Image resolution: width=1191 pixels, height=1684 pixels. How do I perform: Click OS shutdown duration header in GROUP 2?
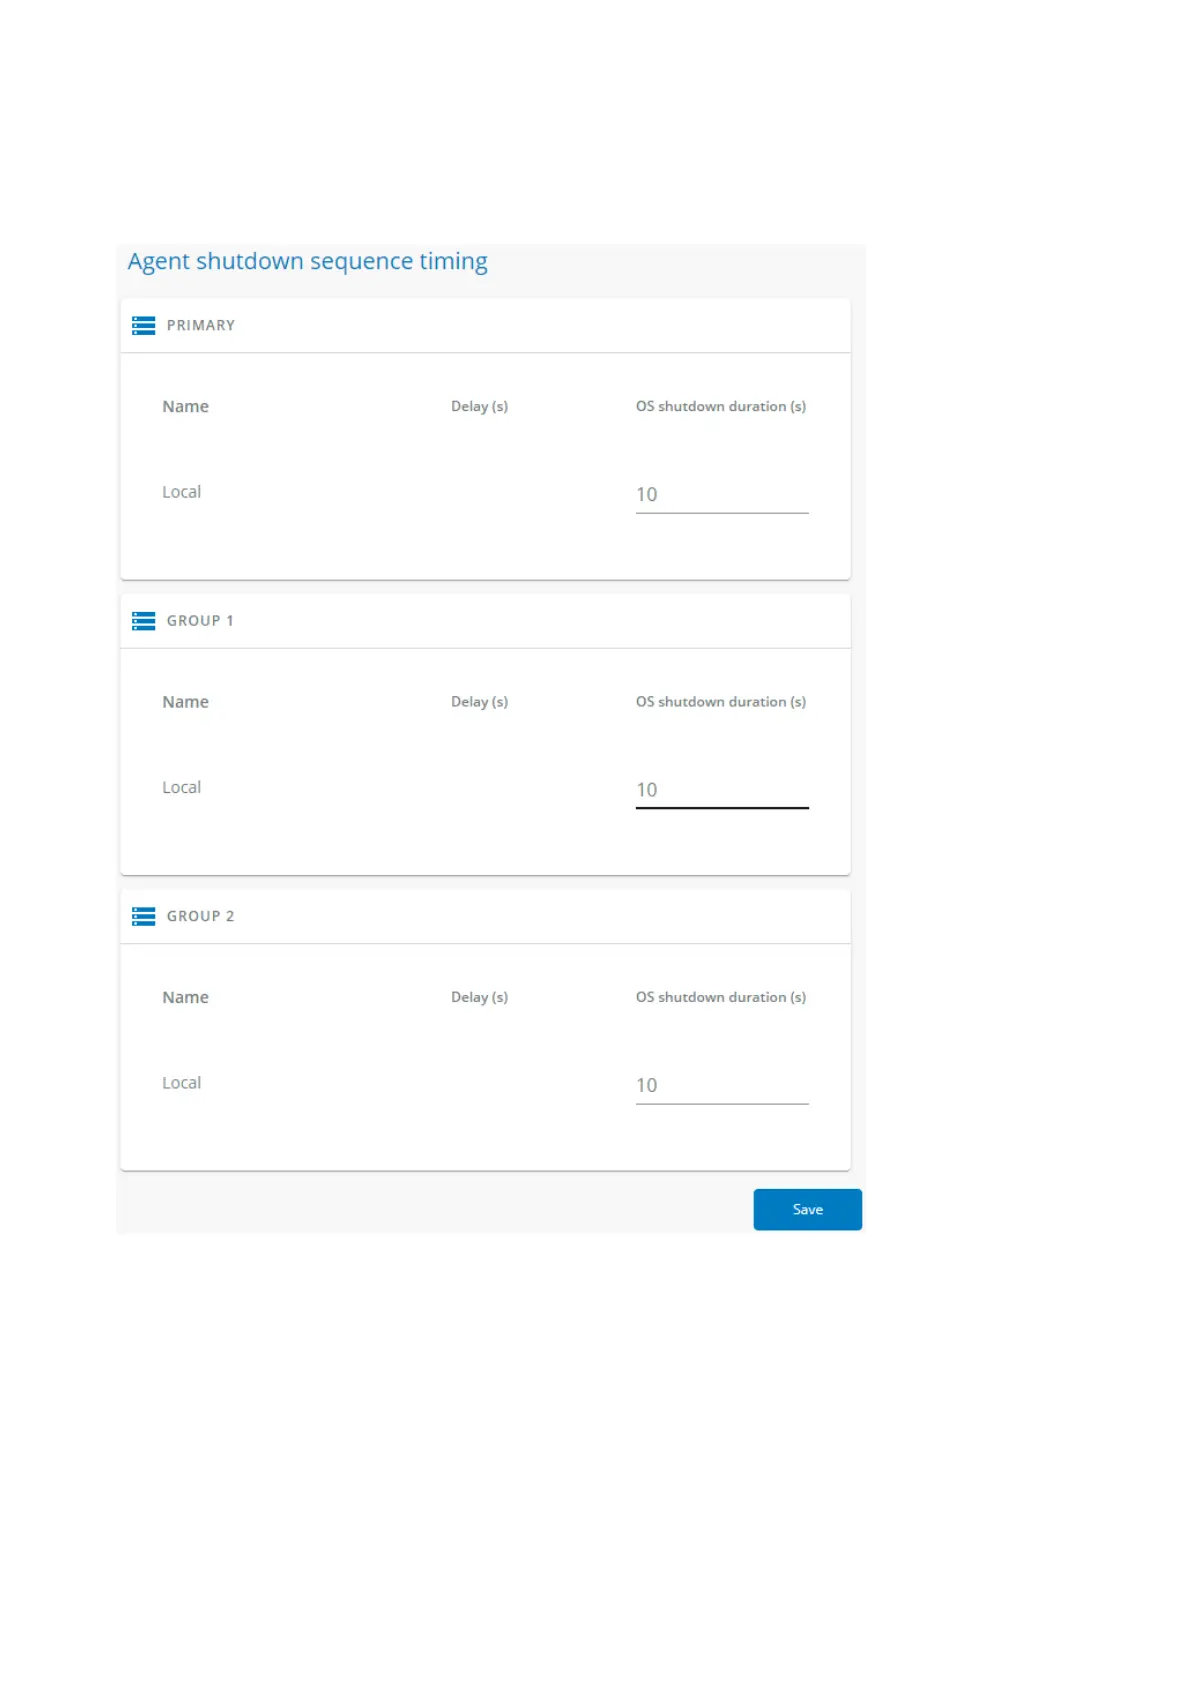pyautogui.click(x=720, y=997)
